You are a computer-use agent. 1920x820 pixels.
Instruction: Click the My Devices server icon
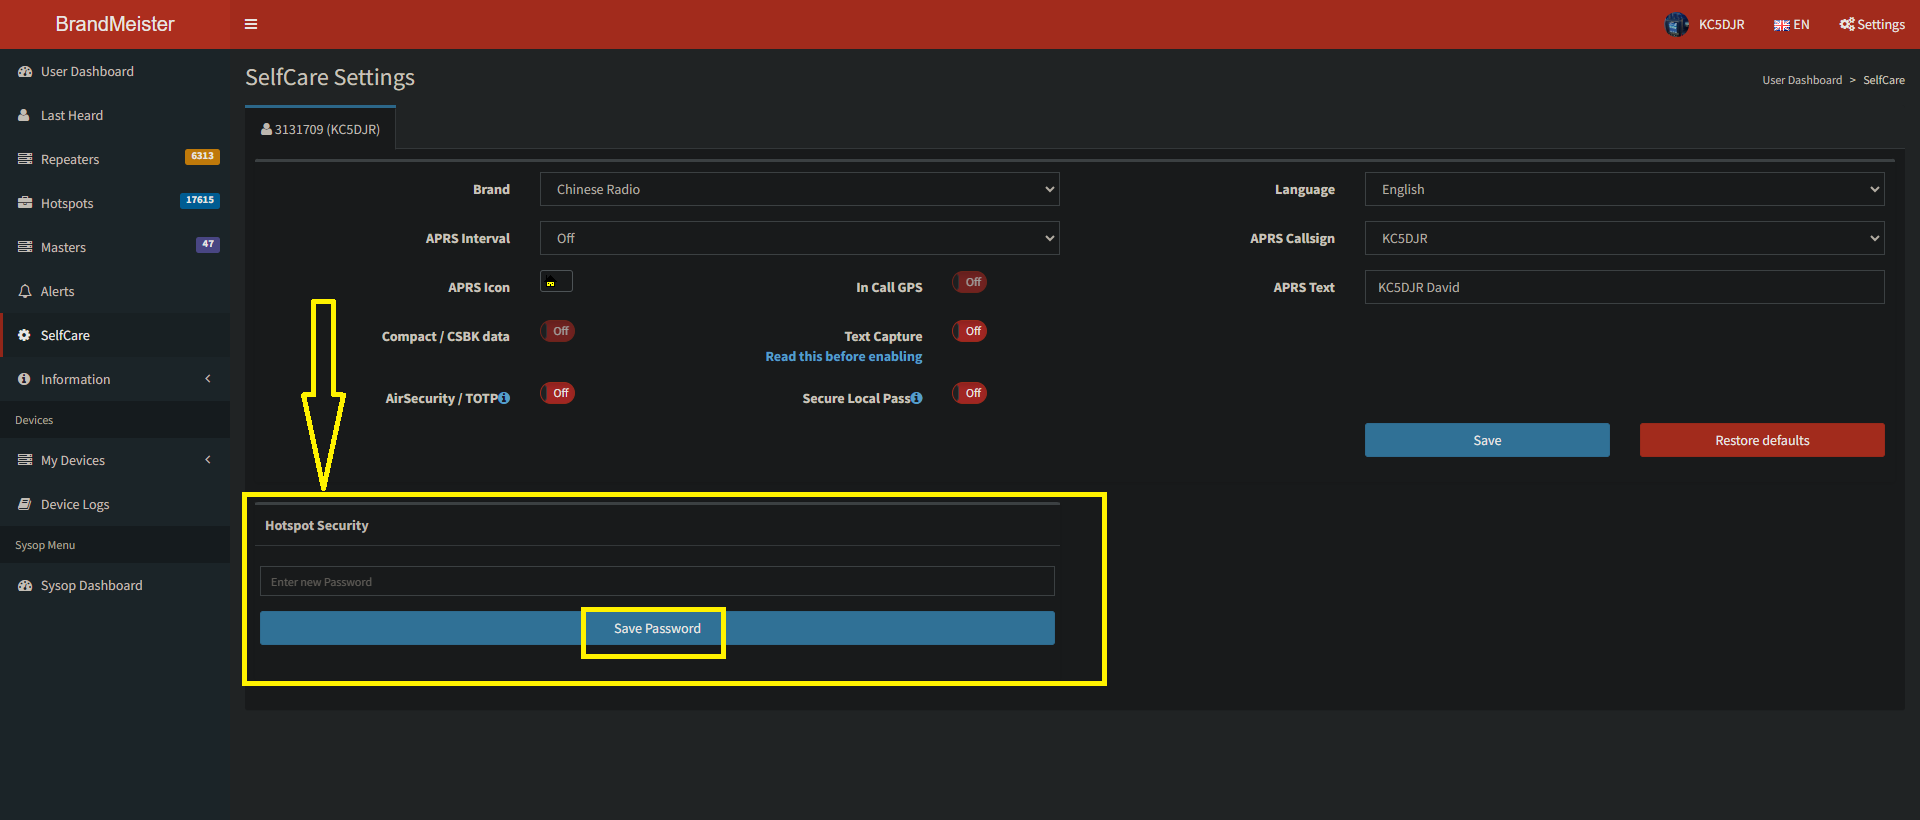click(25, 460)
